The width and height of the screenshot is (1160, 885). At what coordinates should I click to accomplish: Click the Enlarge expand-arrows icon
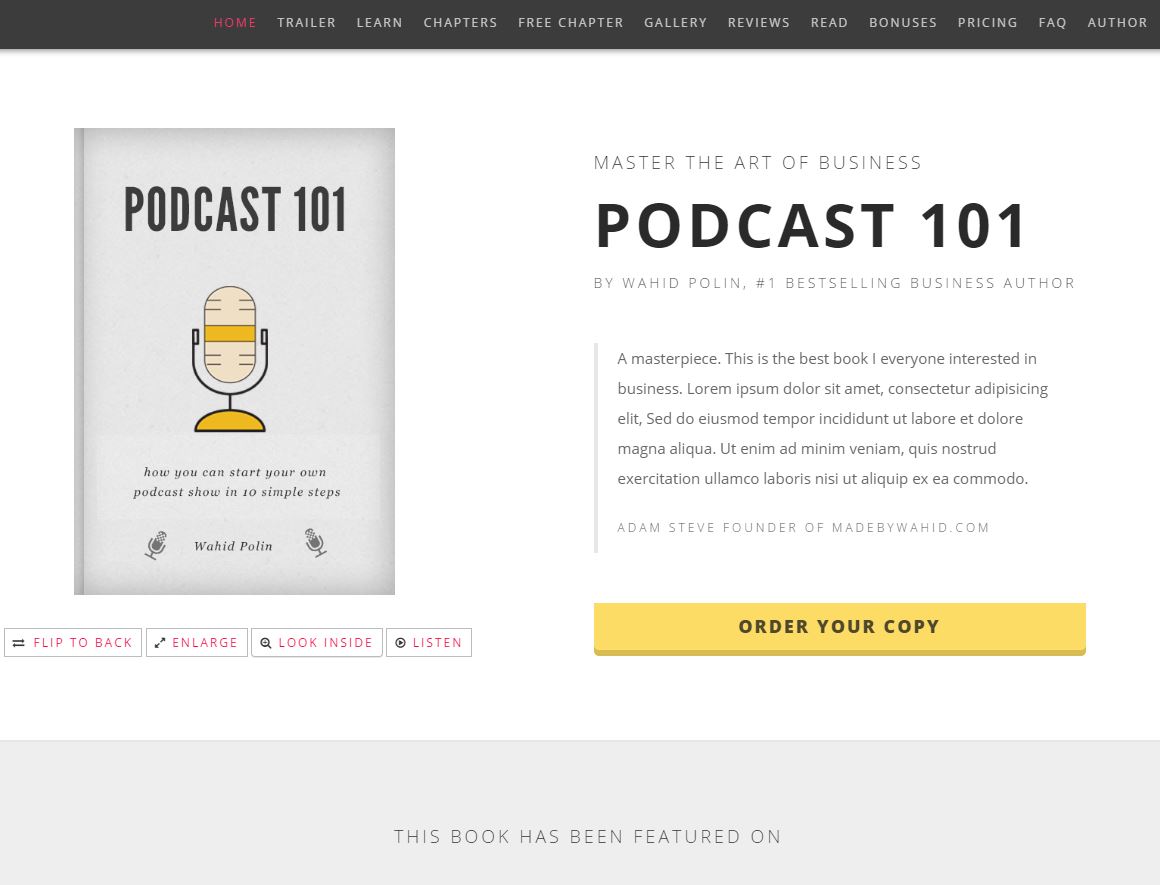coord(160,643)
